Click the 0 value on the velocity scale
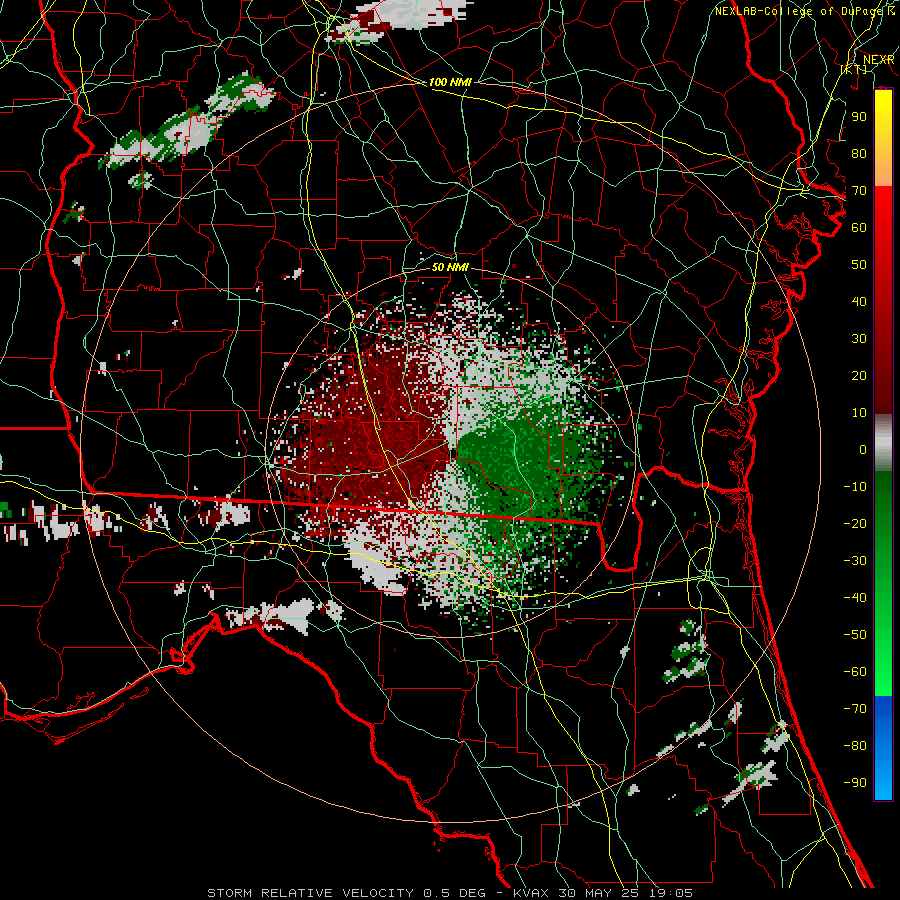 click(863, 450)
